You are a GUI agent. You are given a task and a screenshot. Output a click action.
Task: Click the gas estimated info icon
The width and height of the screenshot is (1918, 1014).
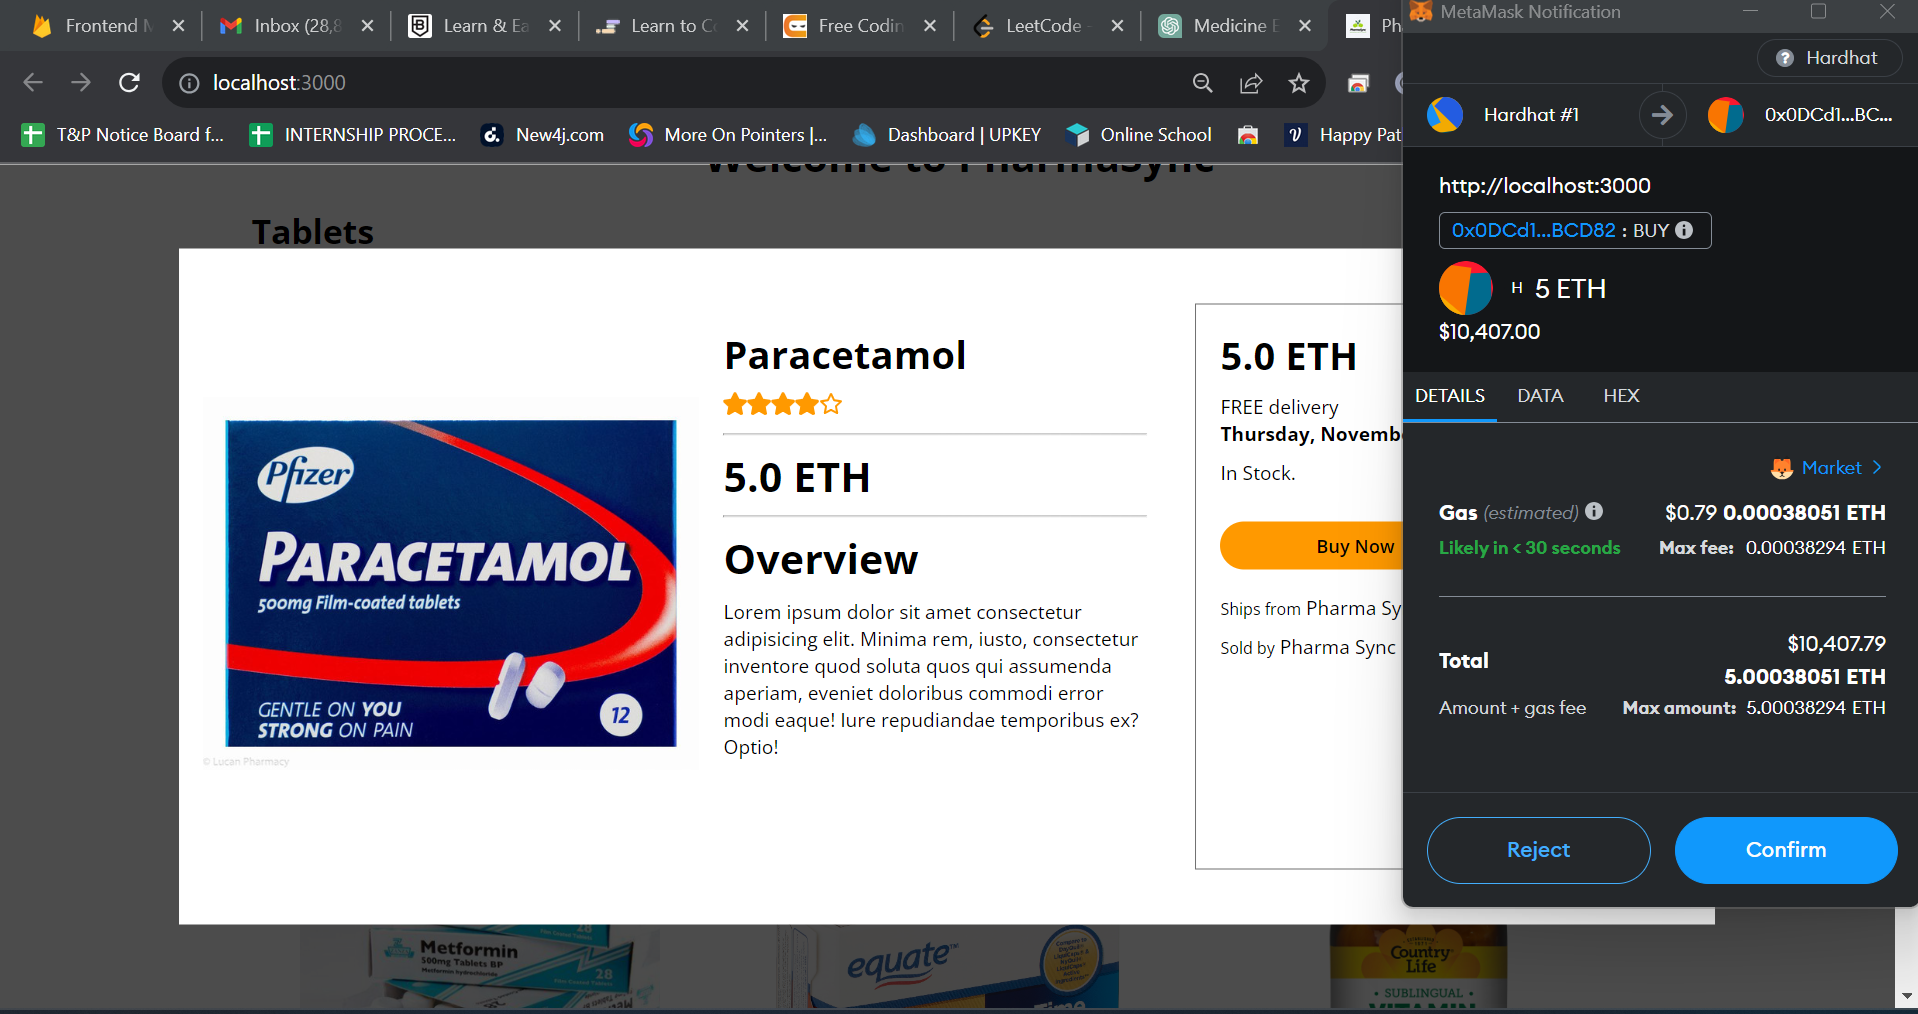pyautogui.click(x=1594, y=511)
